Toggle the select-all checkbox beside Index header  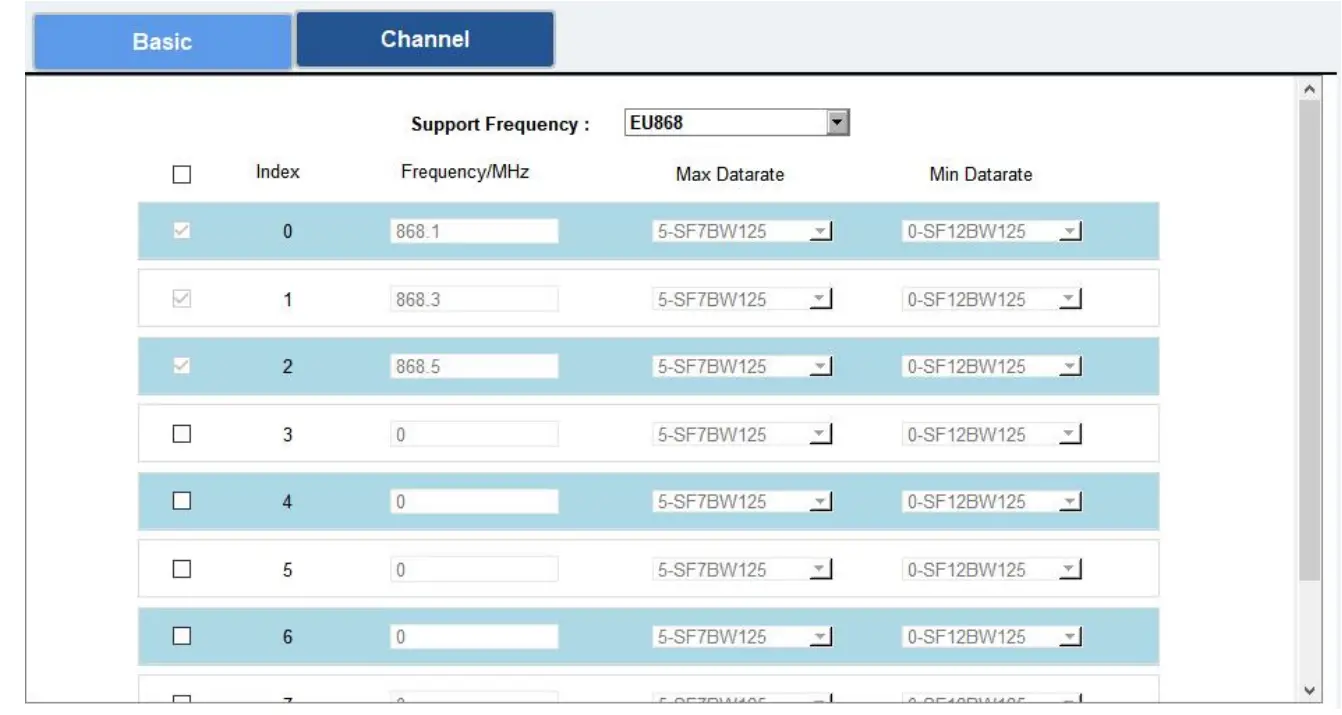pos(181,174)
